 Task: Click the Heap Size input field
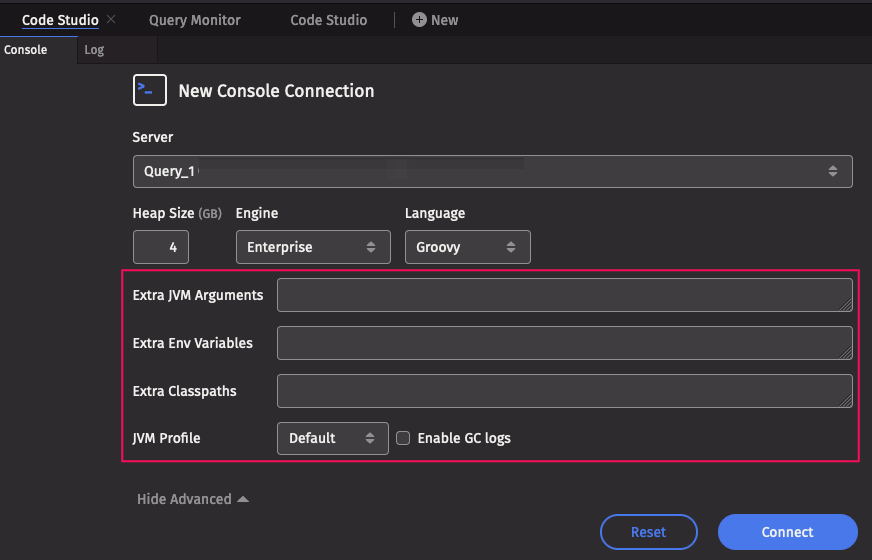[161, 247]
